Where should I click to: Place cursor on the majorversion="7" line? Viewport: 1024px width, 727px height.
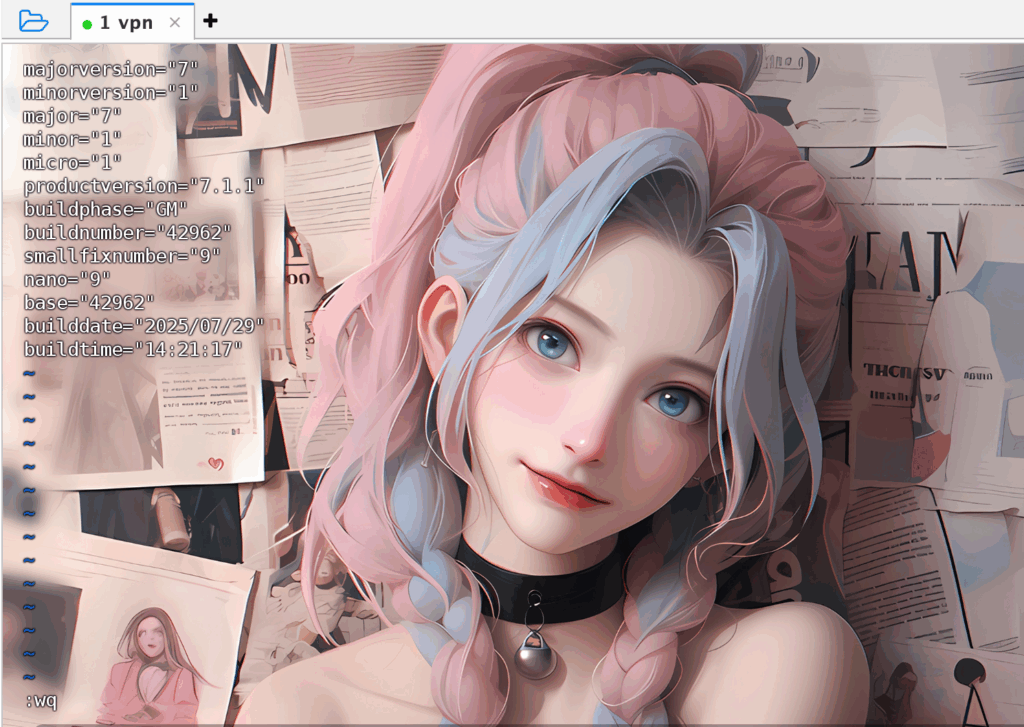tap(111, 69)
